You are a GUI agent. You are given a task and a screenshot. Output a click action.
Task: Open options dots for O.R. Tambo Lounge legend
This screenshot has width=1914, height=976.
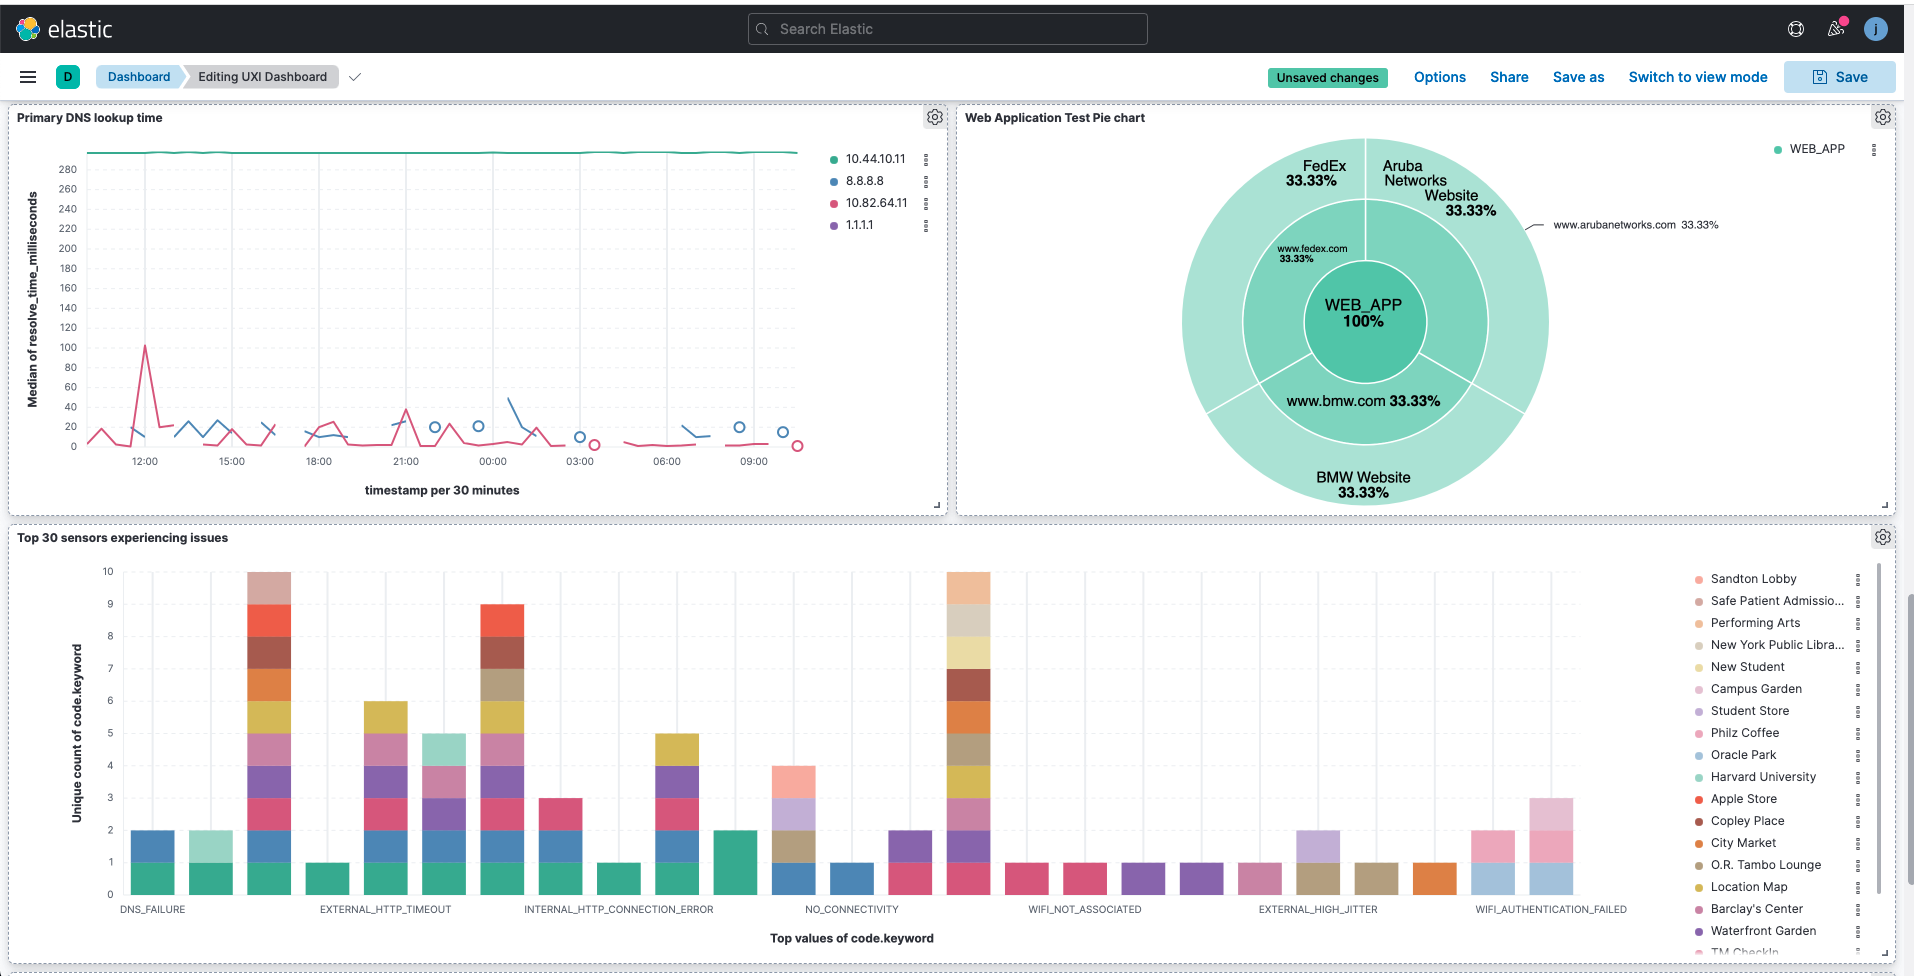tap(1858, 865)
